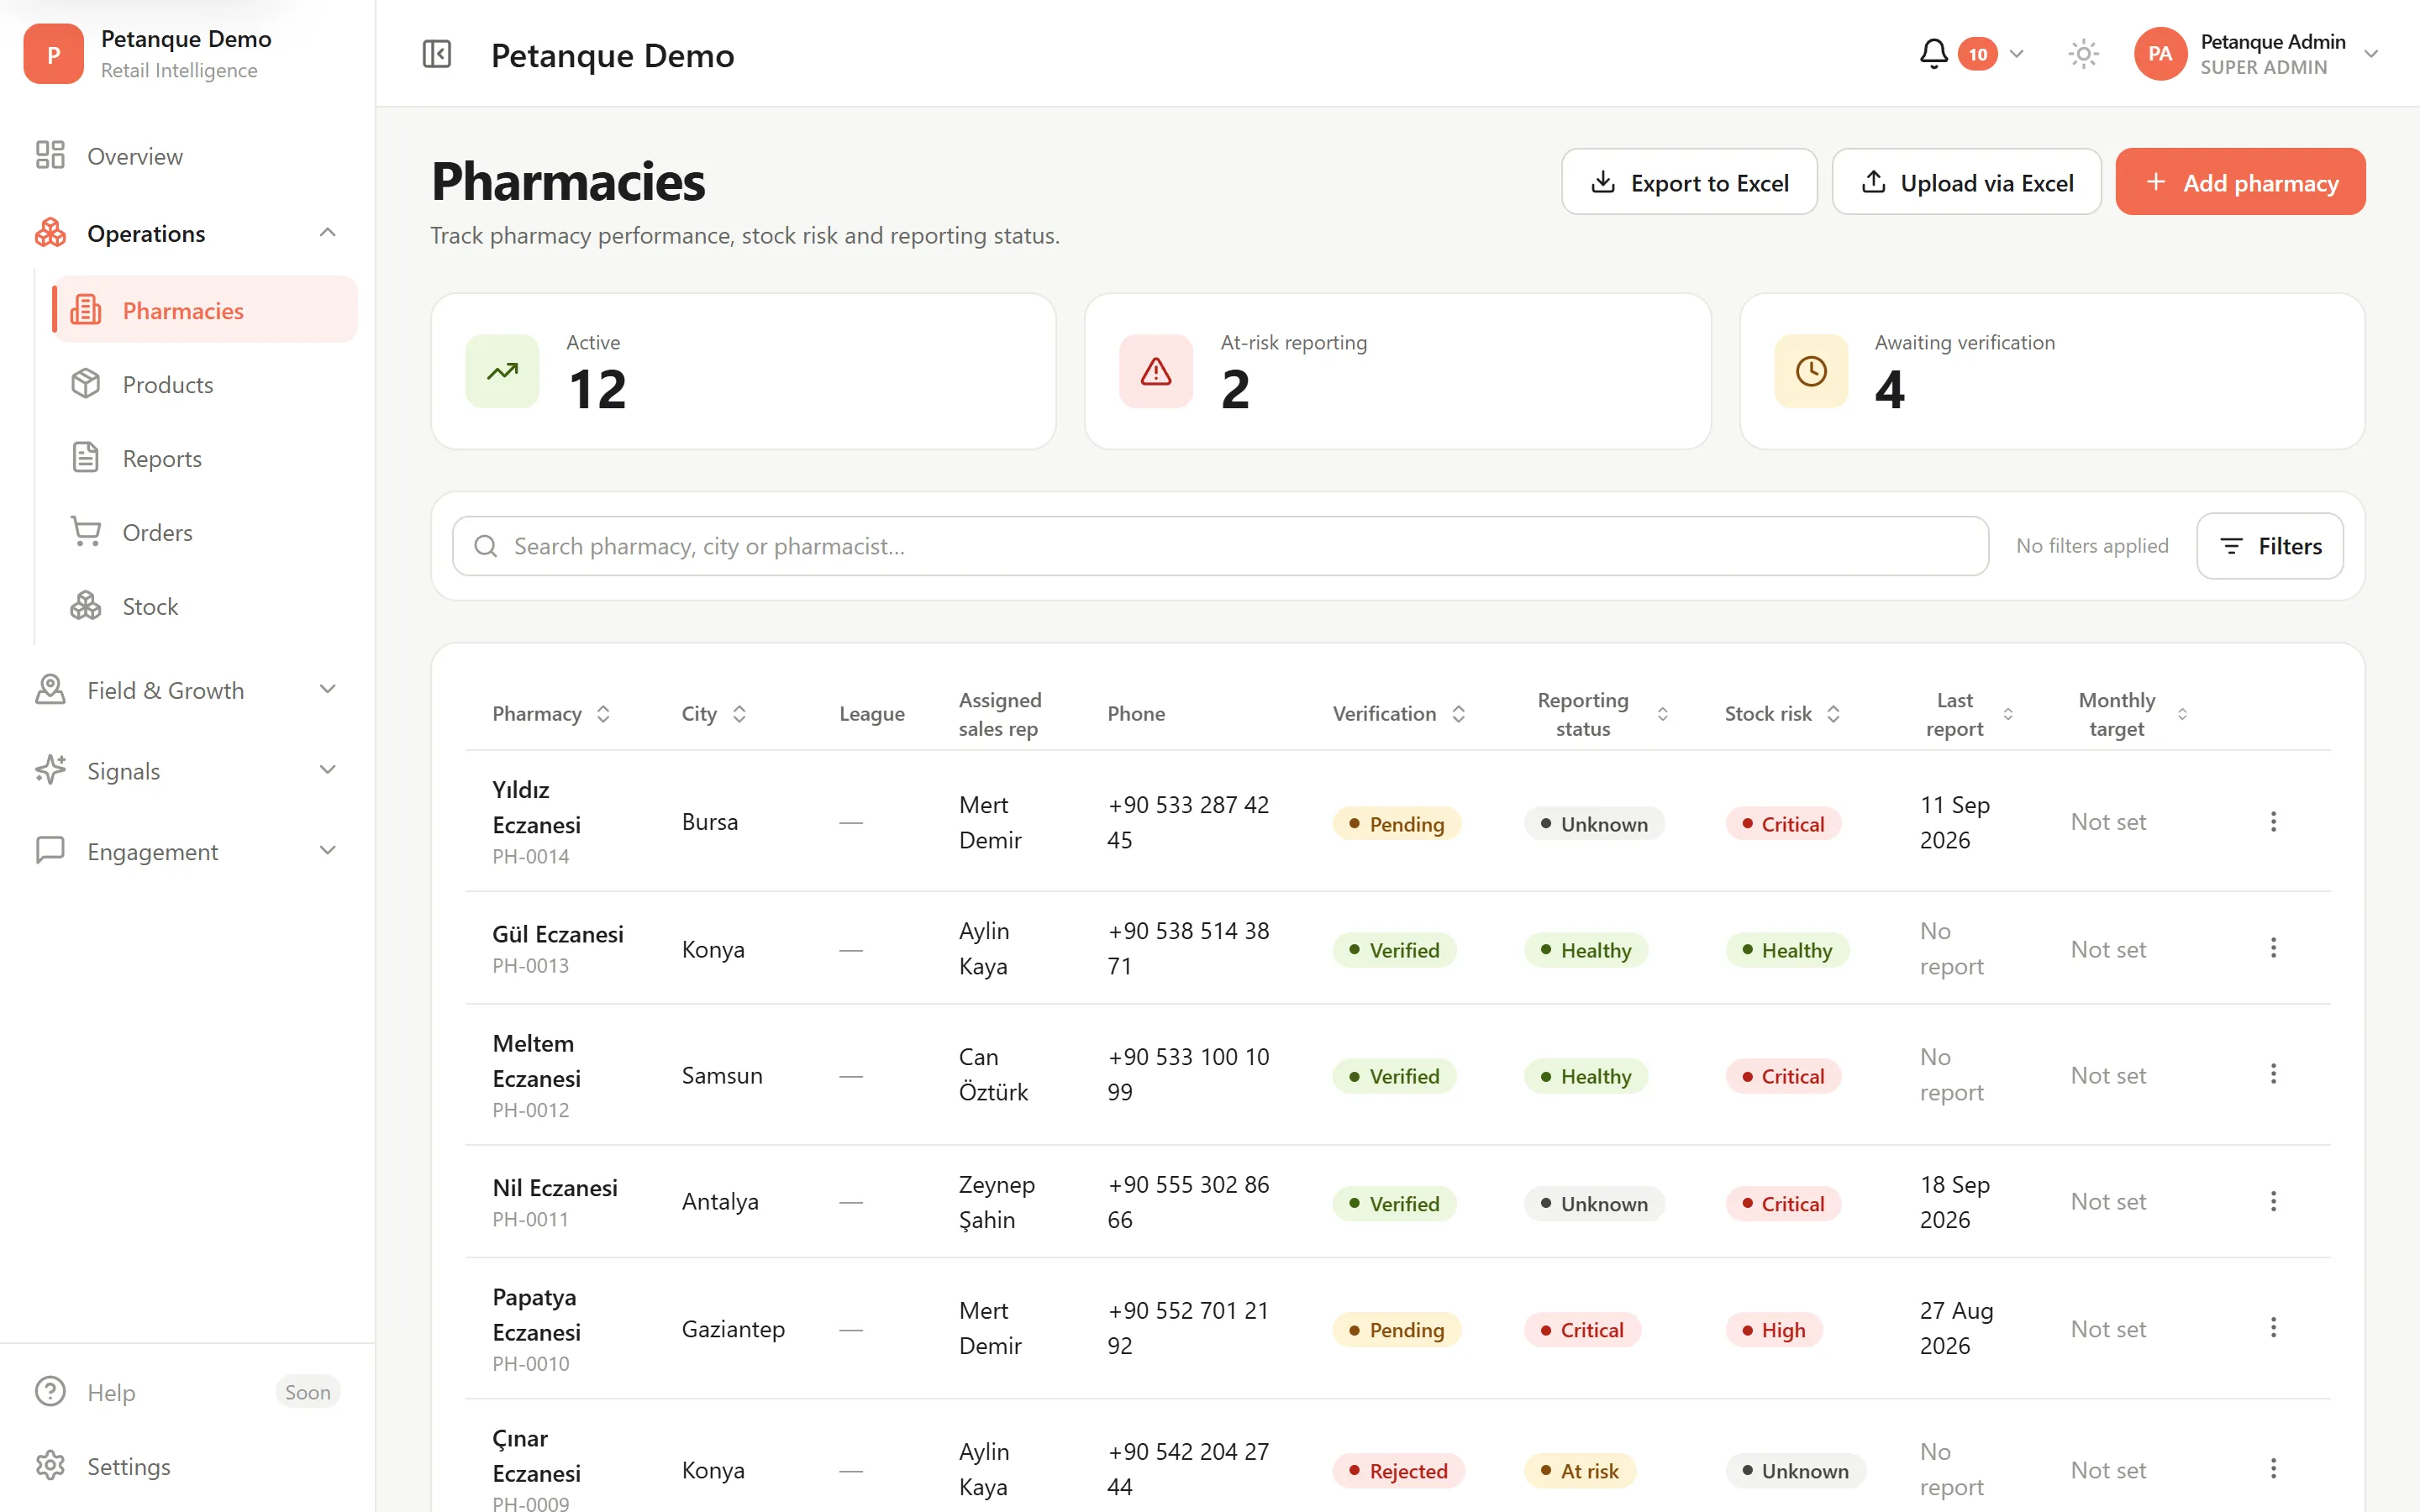2420x1512 pixels.
Task: Click the Petanque Demo logo tile
Action: point(53,54)
